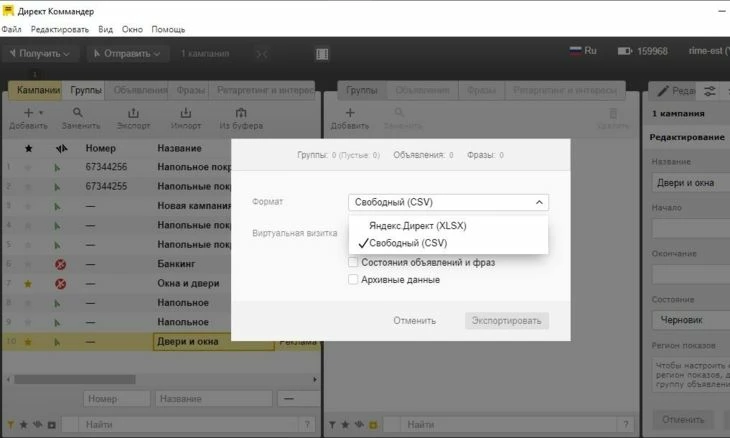Click the yellow square filter icon under groups panel
Viewport: 730px width, 438px height.
[x=373, y=425]
